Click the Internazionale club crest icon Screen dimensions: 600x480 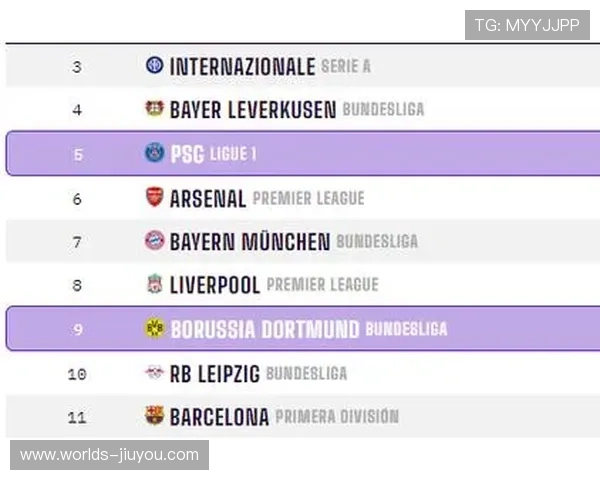154,66
